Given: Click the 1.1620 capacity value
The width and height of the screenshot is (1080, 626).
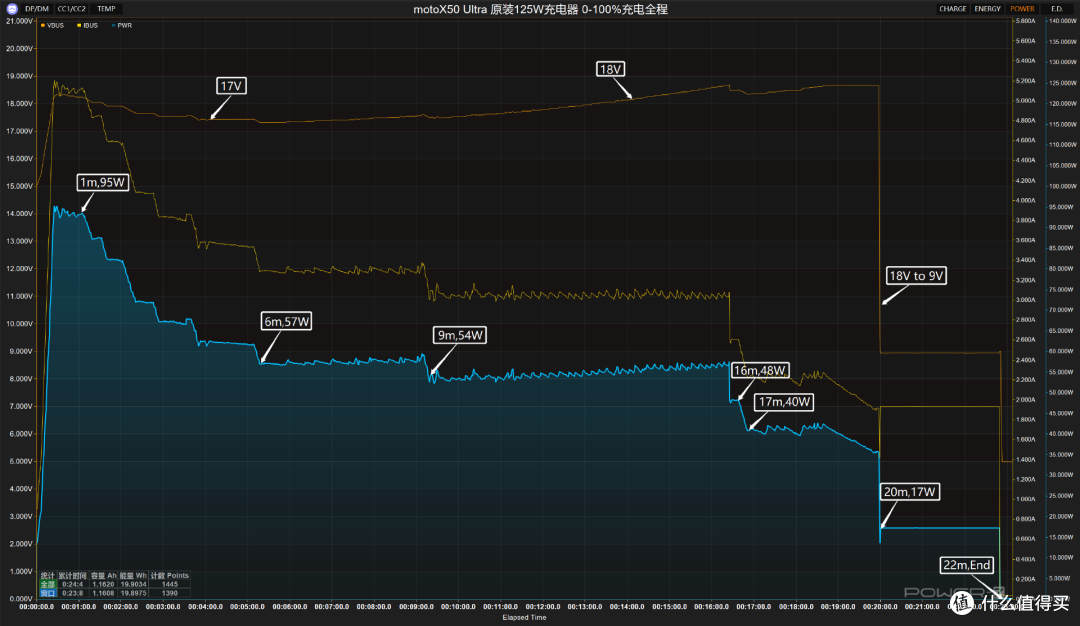Looking at the screenshot, I should pos(103,584).
